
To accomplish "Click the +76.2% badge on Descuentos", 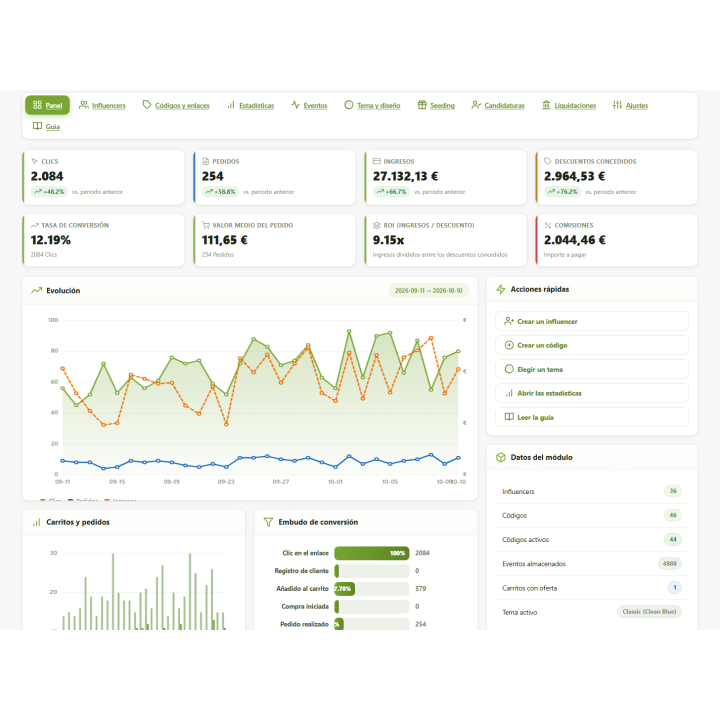I will click(x=562, y=191).
